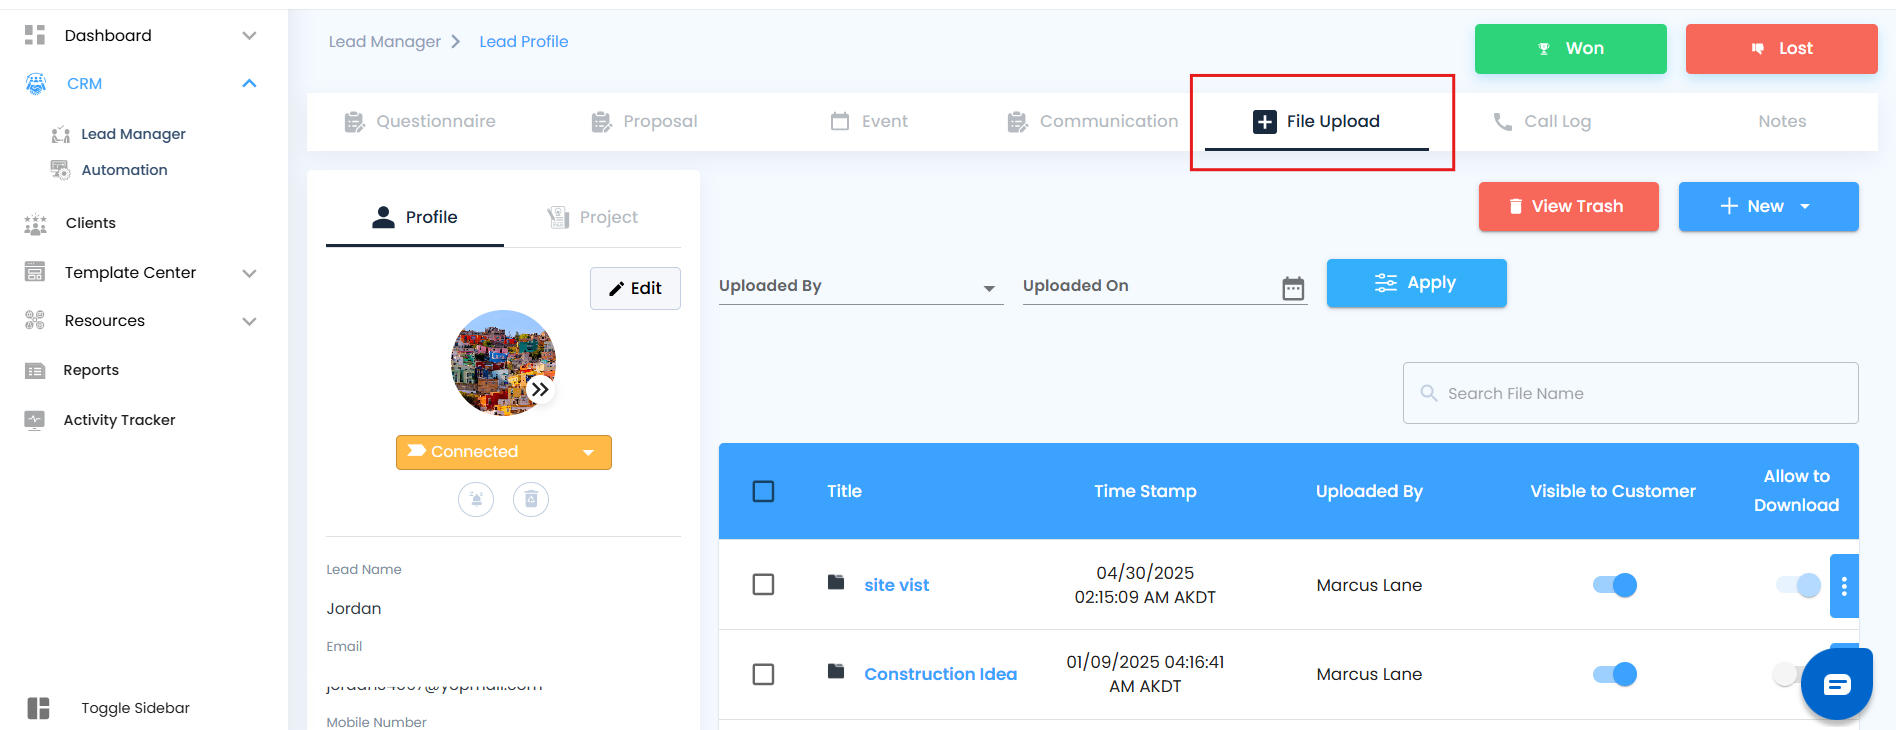
Task: Open the Construction Idea folder link
Action: pyautogui.click(x=940, y=674)
